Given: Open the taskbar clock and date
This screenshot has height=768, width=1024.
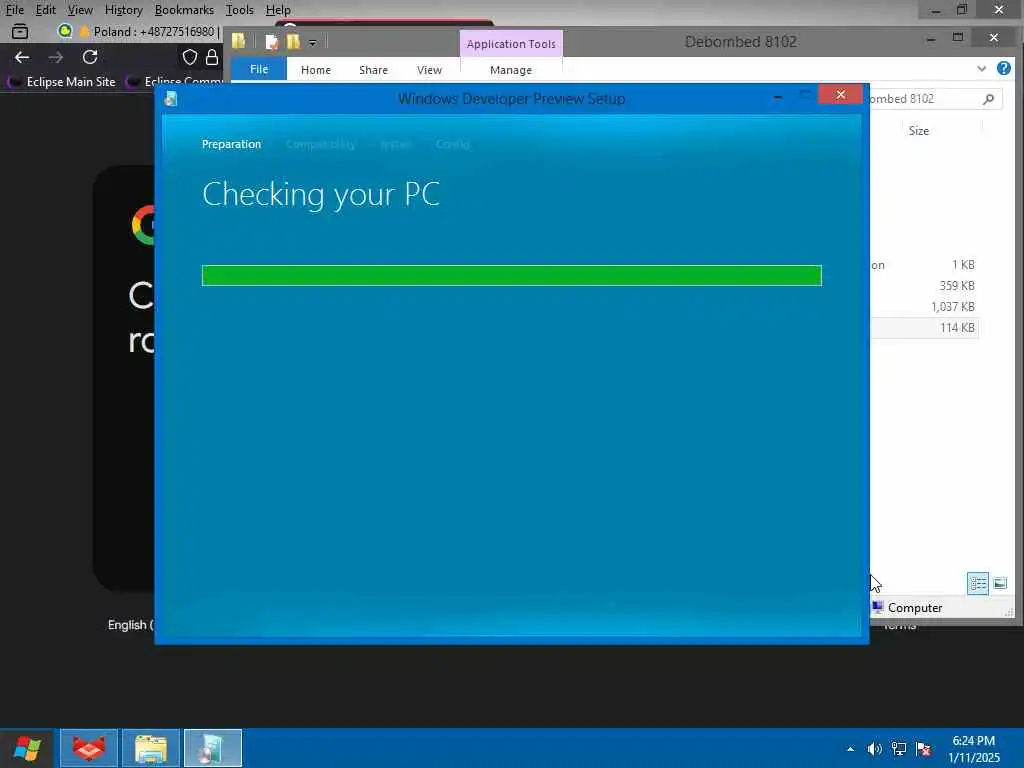Looking at the screenshot, I should 974,749.
